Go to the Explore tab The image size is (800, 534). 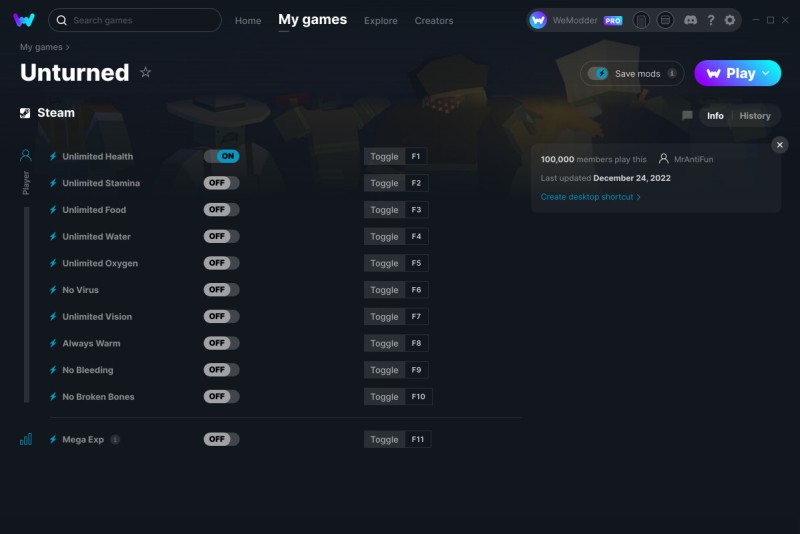[381, 21]
